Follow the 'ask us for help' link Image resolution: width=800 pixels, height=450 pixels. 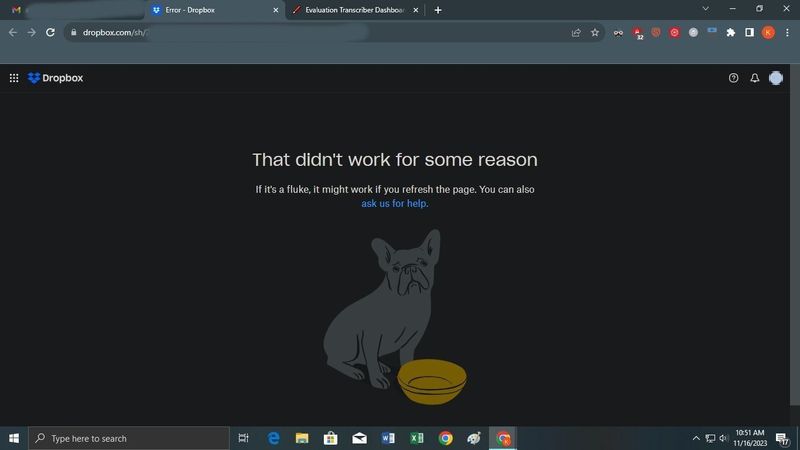tap(394, 204)
